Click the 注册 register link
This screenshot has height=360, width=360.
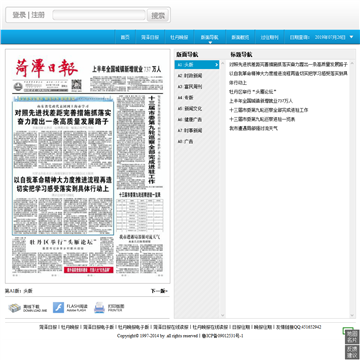(38, 15)
